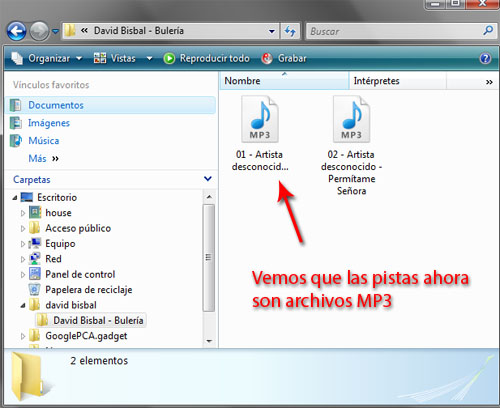
Task: Select the house folder
Action: coord(58,213)
